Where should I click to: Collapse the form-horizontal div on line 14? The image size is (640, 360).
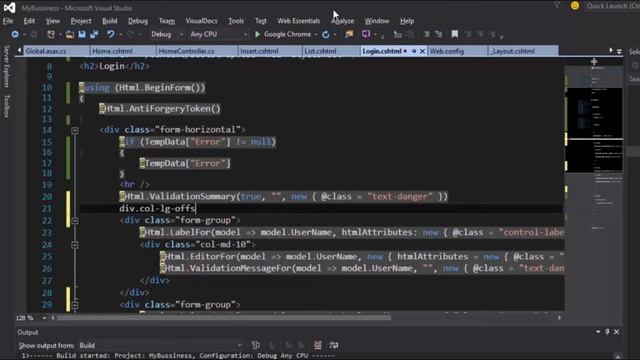pos(75,131)
